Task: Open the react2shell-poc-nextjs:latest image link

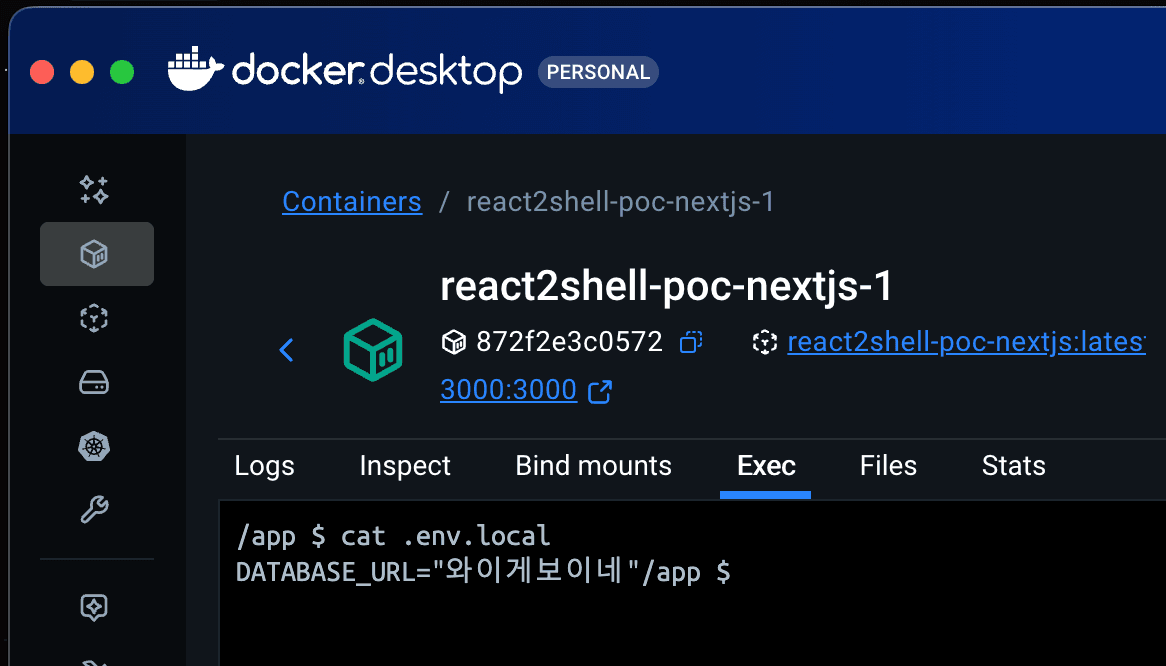Action: (965, 342)
